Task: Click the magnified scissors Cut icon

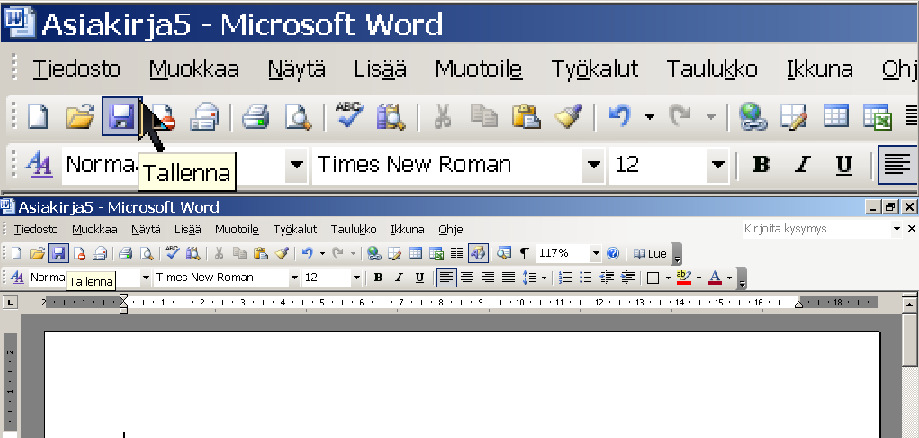Action: tap(443, 116)
